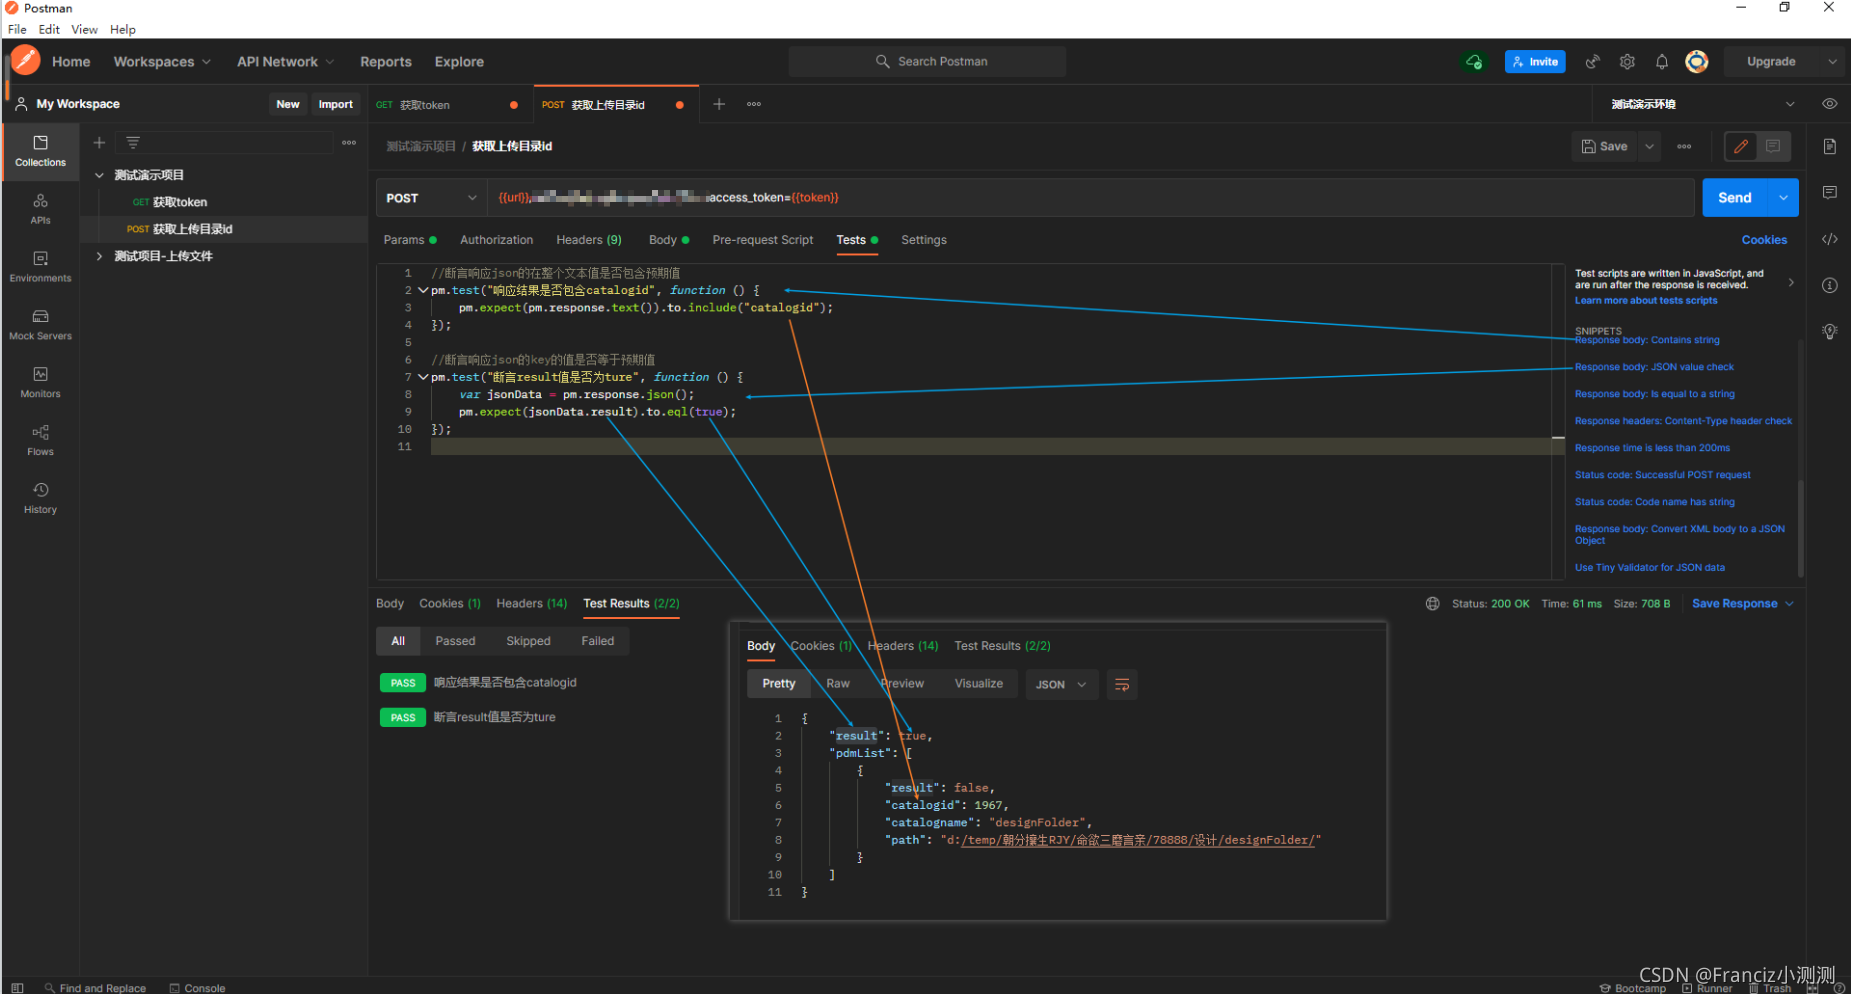
Task: Open the request info icon in right sidebar
Action: (1829, 285)
